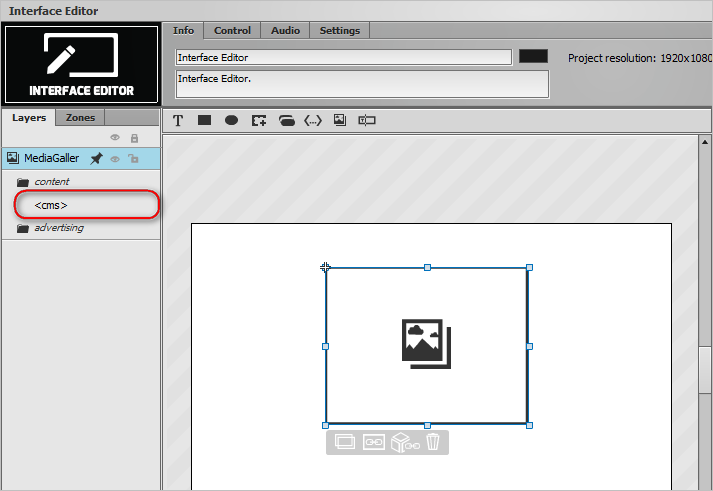Select the <cms> item in the tree
The height and width of the screenshot is (491, 713).
51,205
